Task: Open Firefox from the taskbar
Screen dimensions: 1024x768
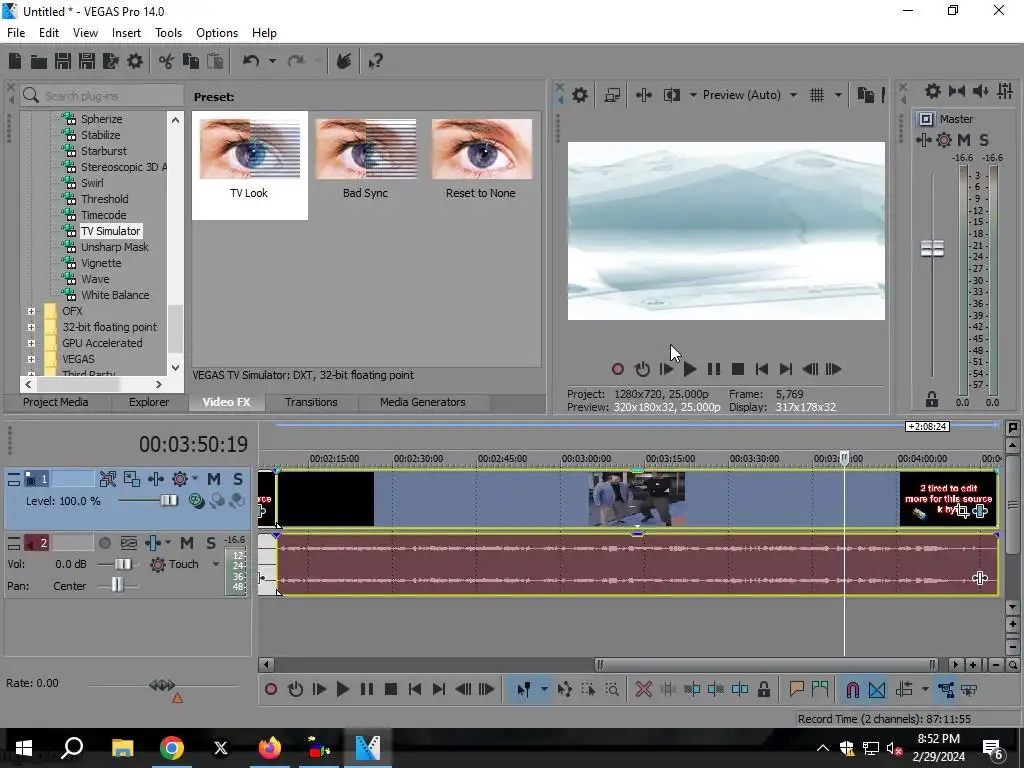Action: tap(270, 747)
